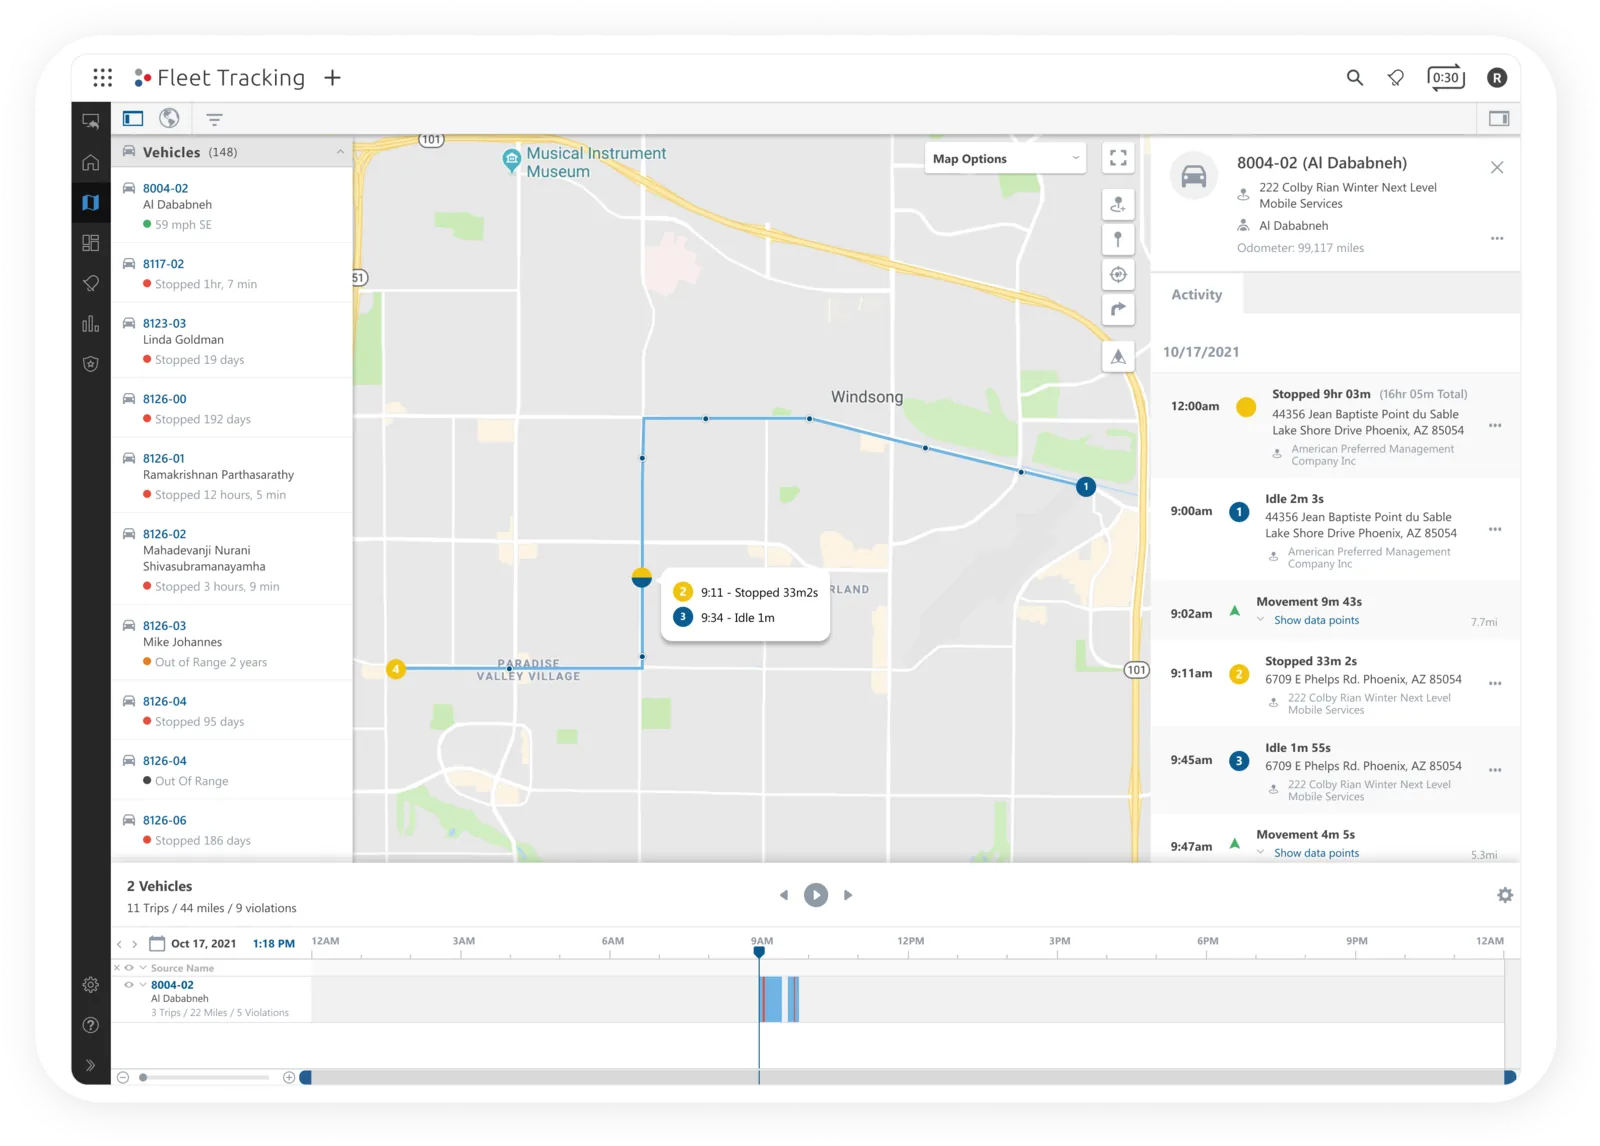
Task: Collapse the Vehicles list header
Action: coord(340,152)
